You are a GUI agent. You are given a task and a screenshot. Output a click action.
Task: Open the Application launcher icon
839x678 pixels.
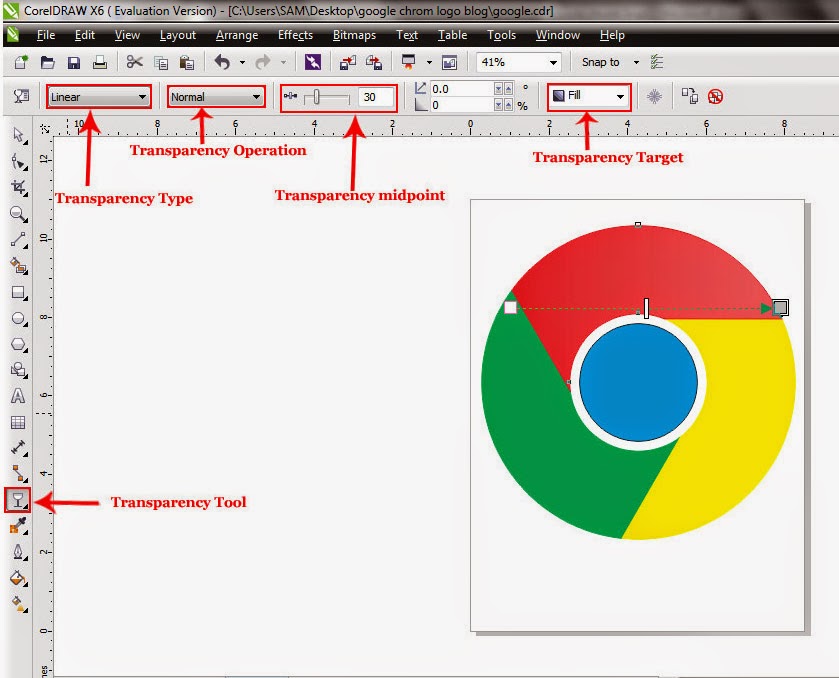point(409,63)
